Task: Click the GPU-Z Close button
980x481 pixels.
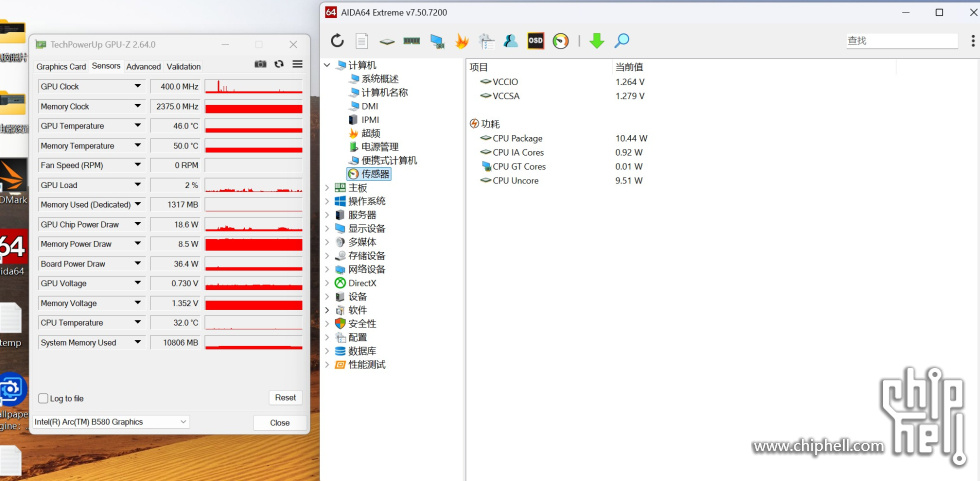Action: pyautogui.click(x=280, y=423)
